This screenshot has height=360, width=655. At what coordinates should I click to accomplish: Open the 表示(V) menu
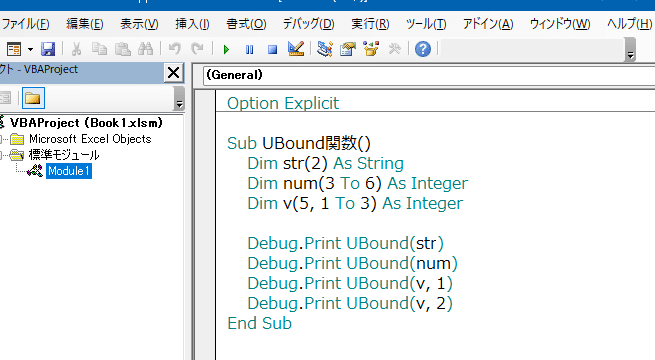[139, 24]
